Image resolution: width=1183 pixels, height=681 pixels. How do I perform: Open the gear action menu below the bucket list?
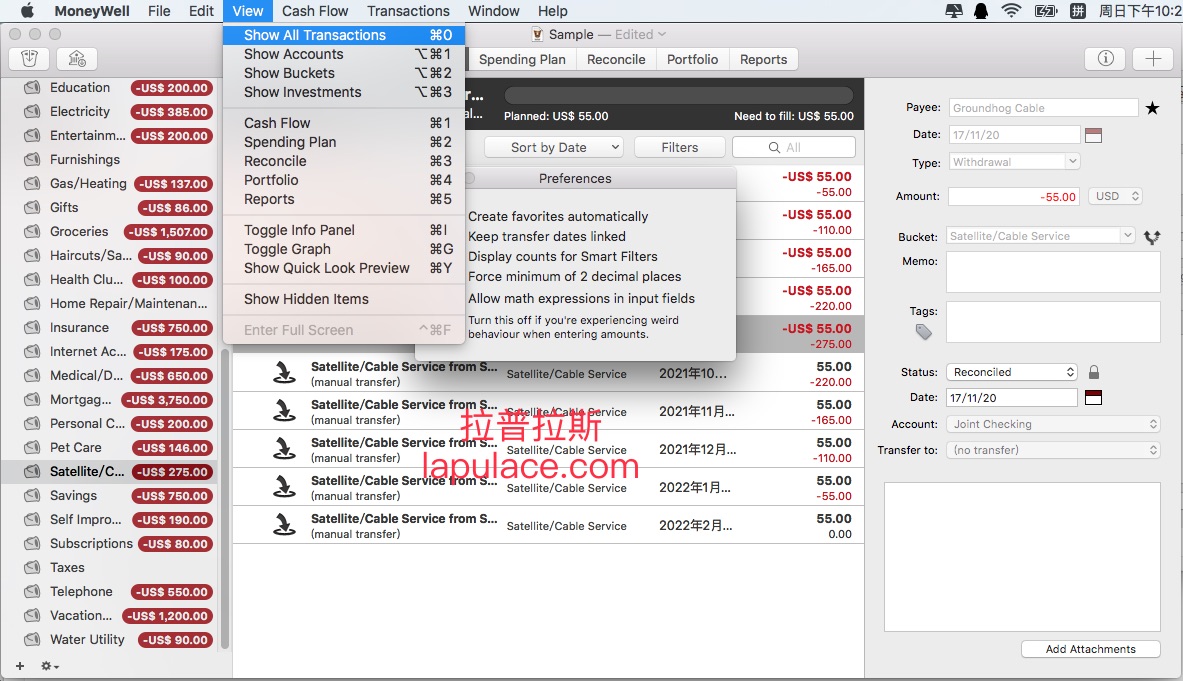(50, 666)
